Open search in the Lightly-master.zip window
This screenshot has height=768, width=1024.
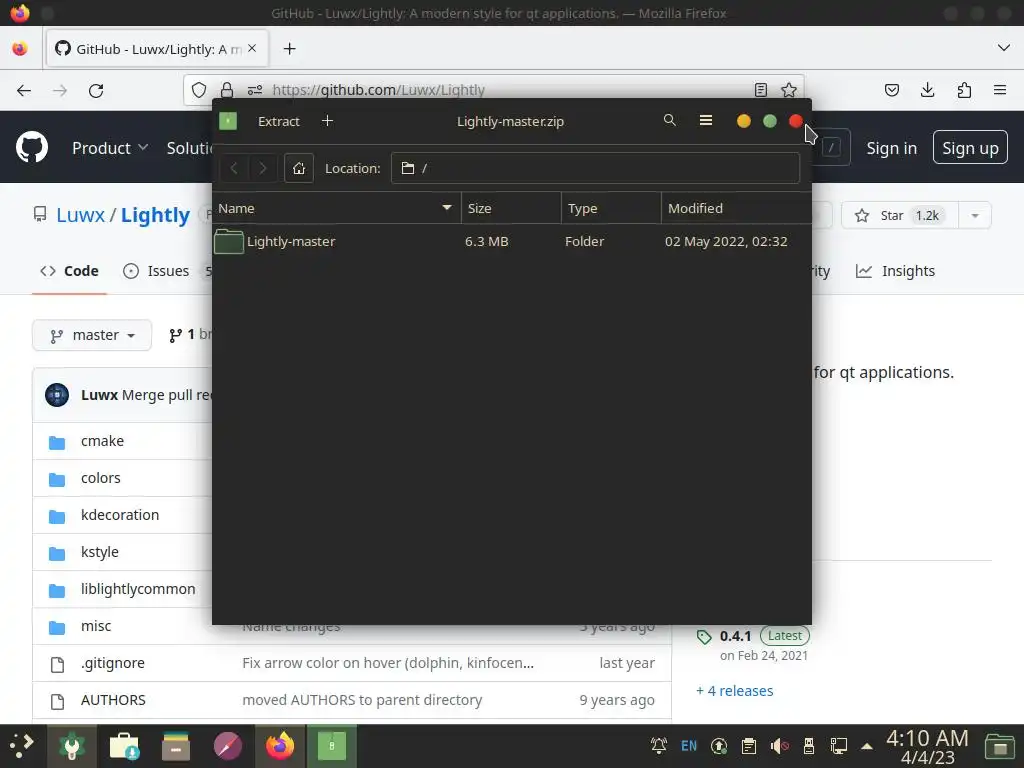tap(669, 120)
